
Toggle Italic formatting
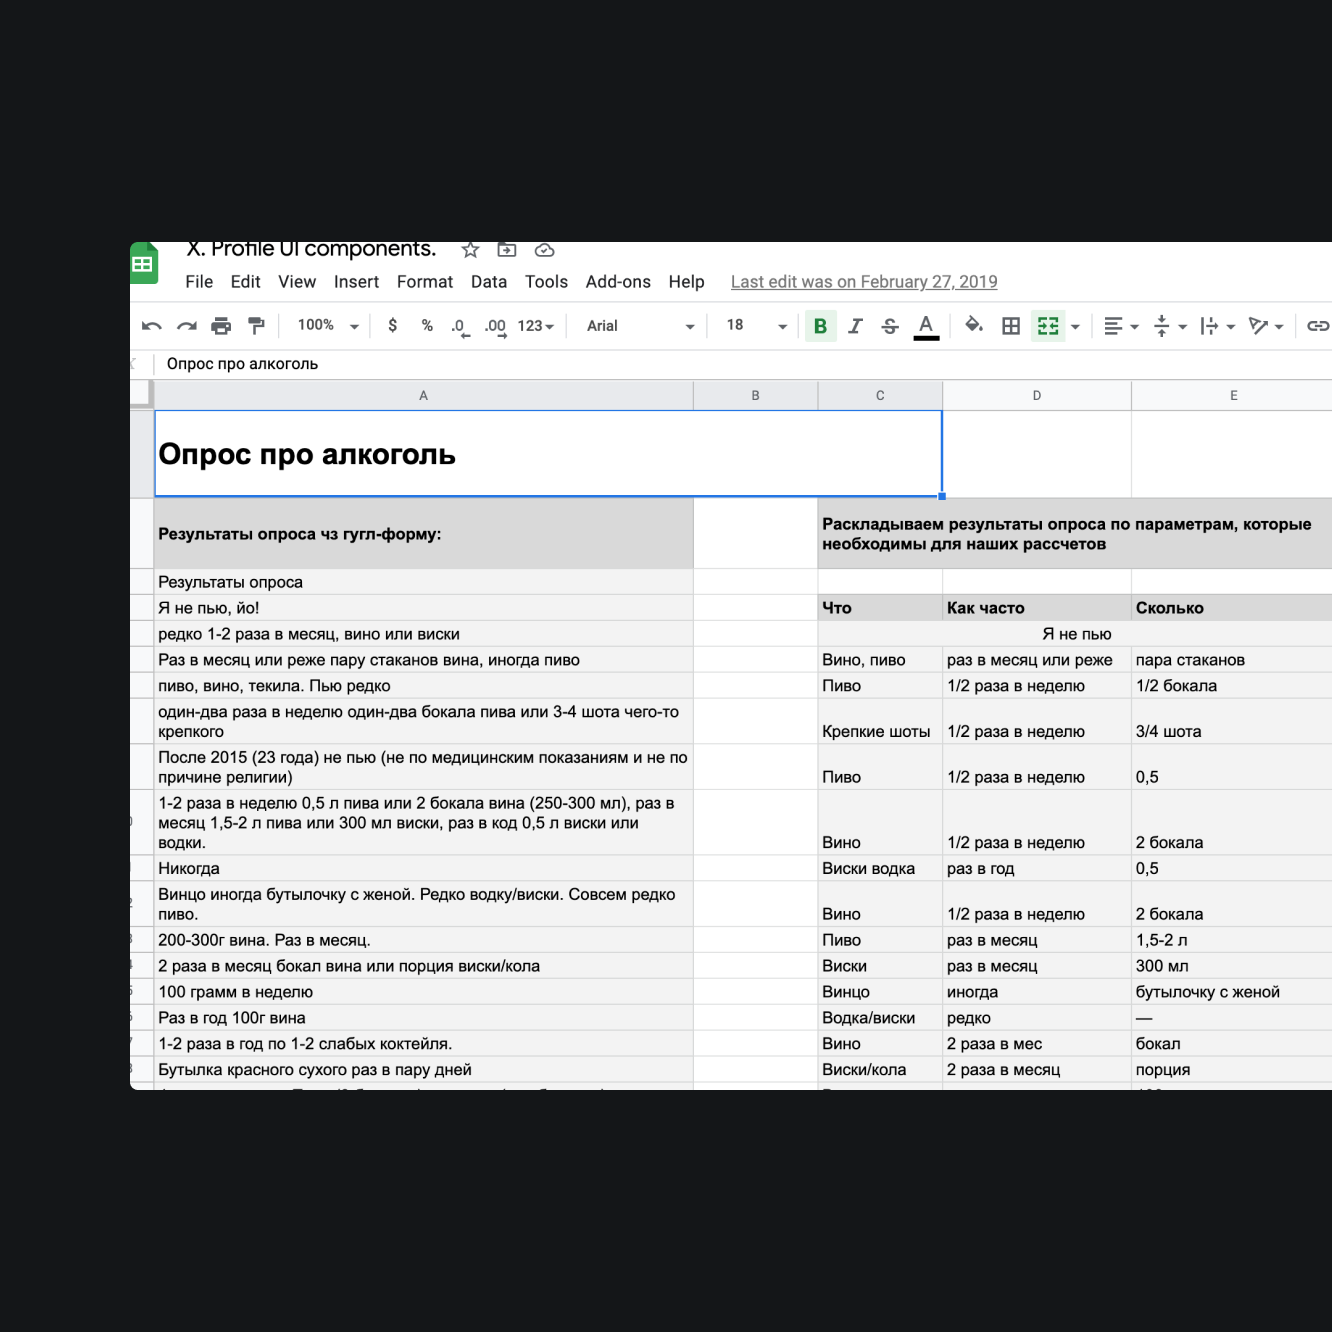(x=855, y=326)
